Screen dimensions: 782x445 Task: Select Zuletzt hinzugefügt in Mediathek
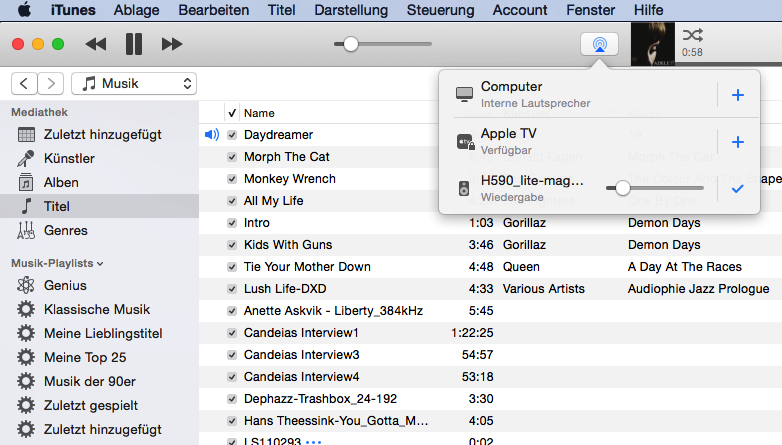pos(99,135)
